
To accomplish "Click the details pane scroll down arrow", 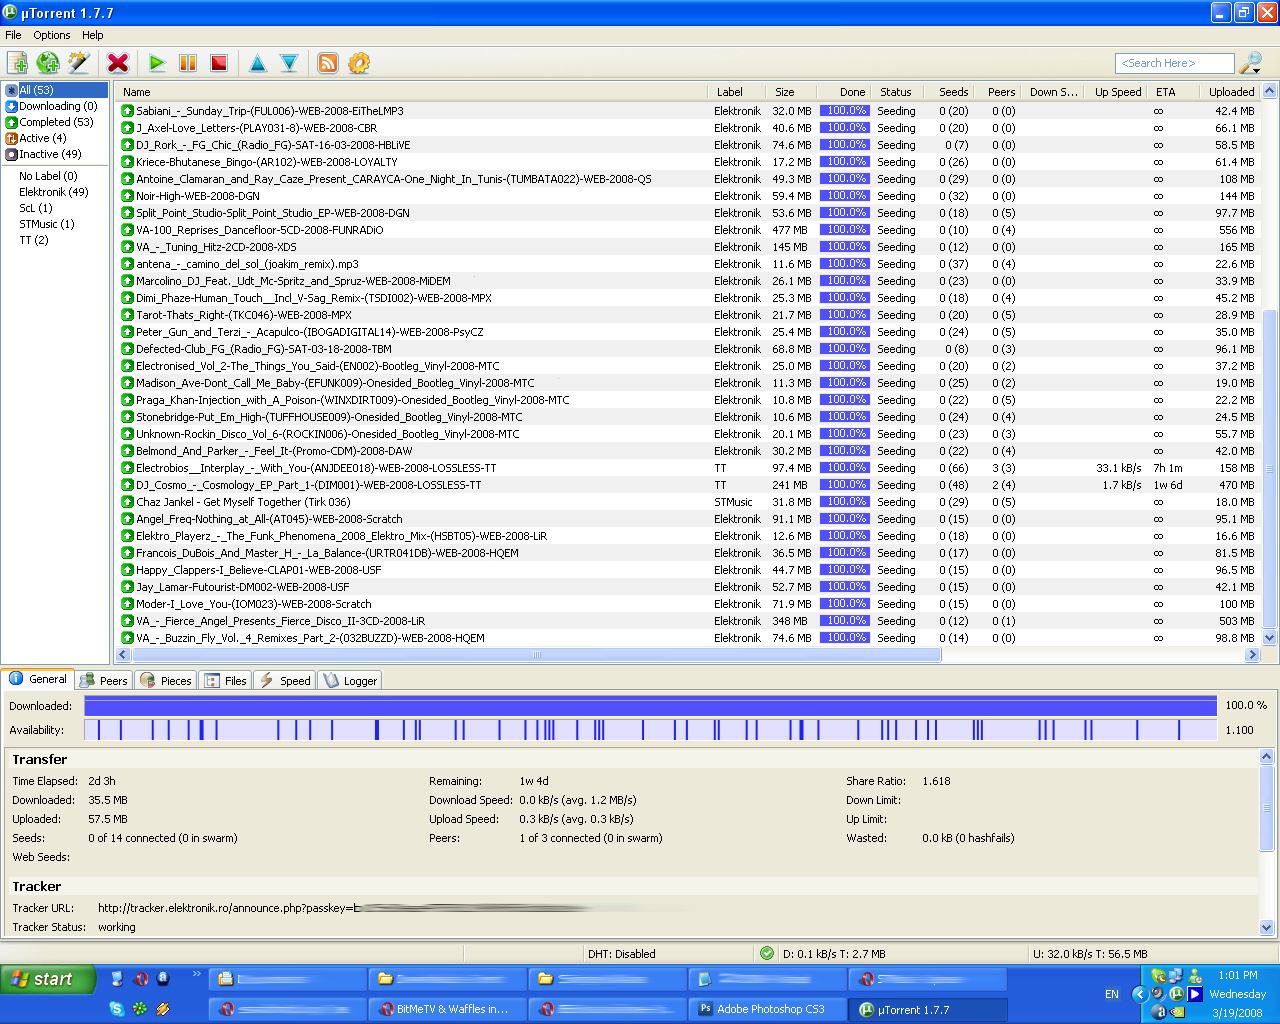I will point(1267,927).
